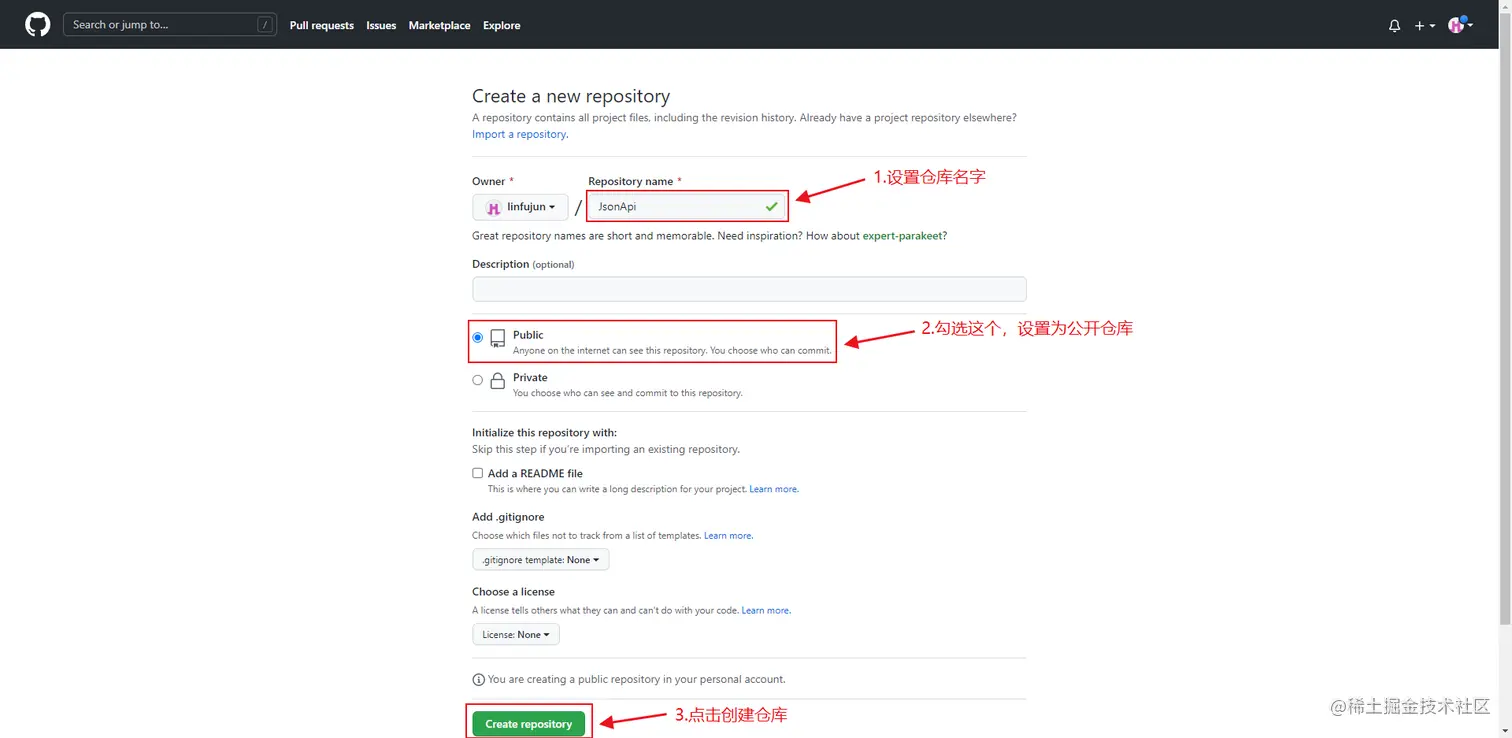Click the Create repository button
The width and height of the screenshot is (1512, 738).
pos(528,723)
